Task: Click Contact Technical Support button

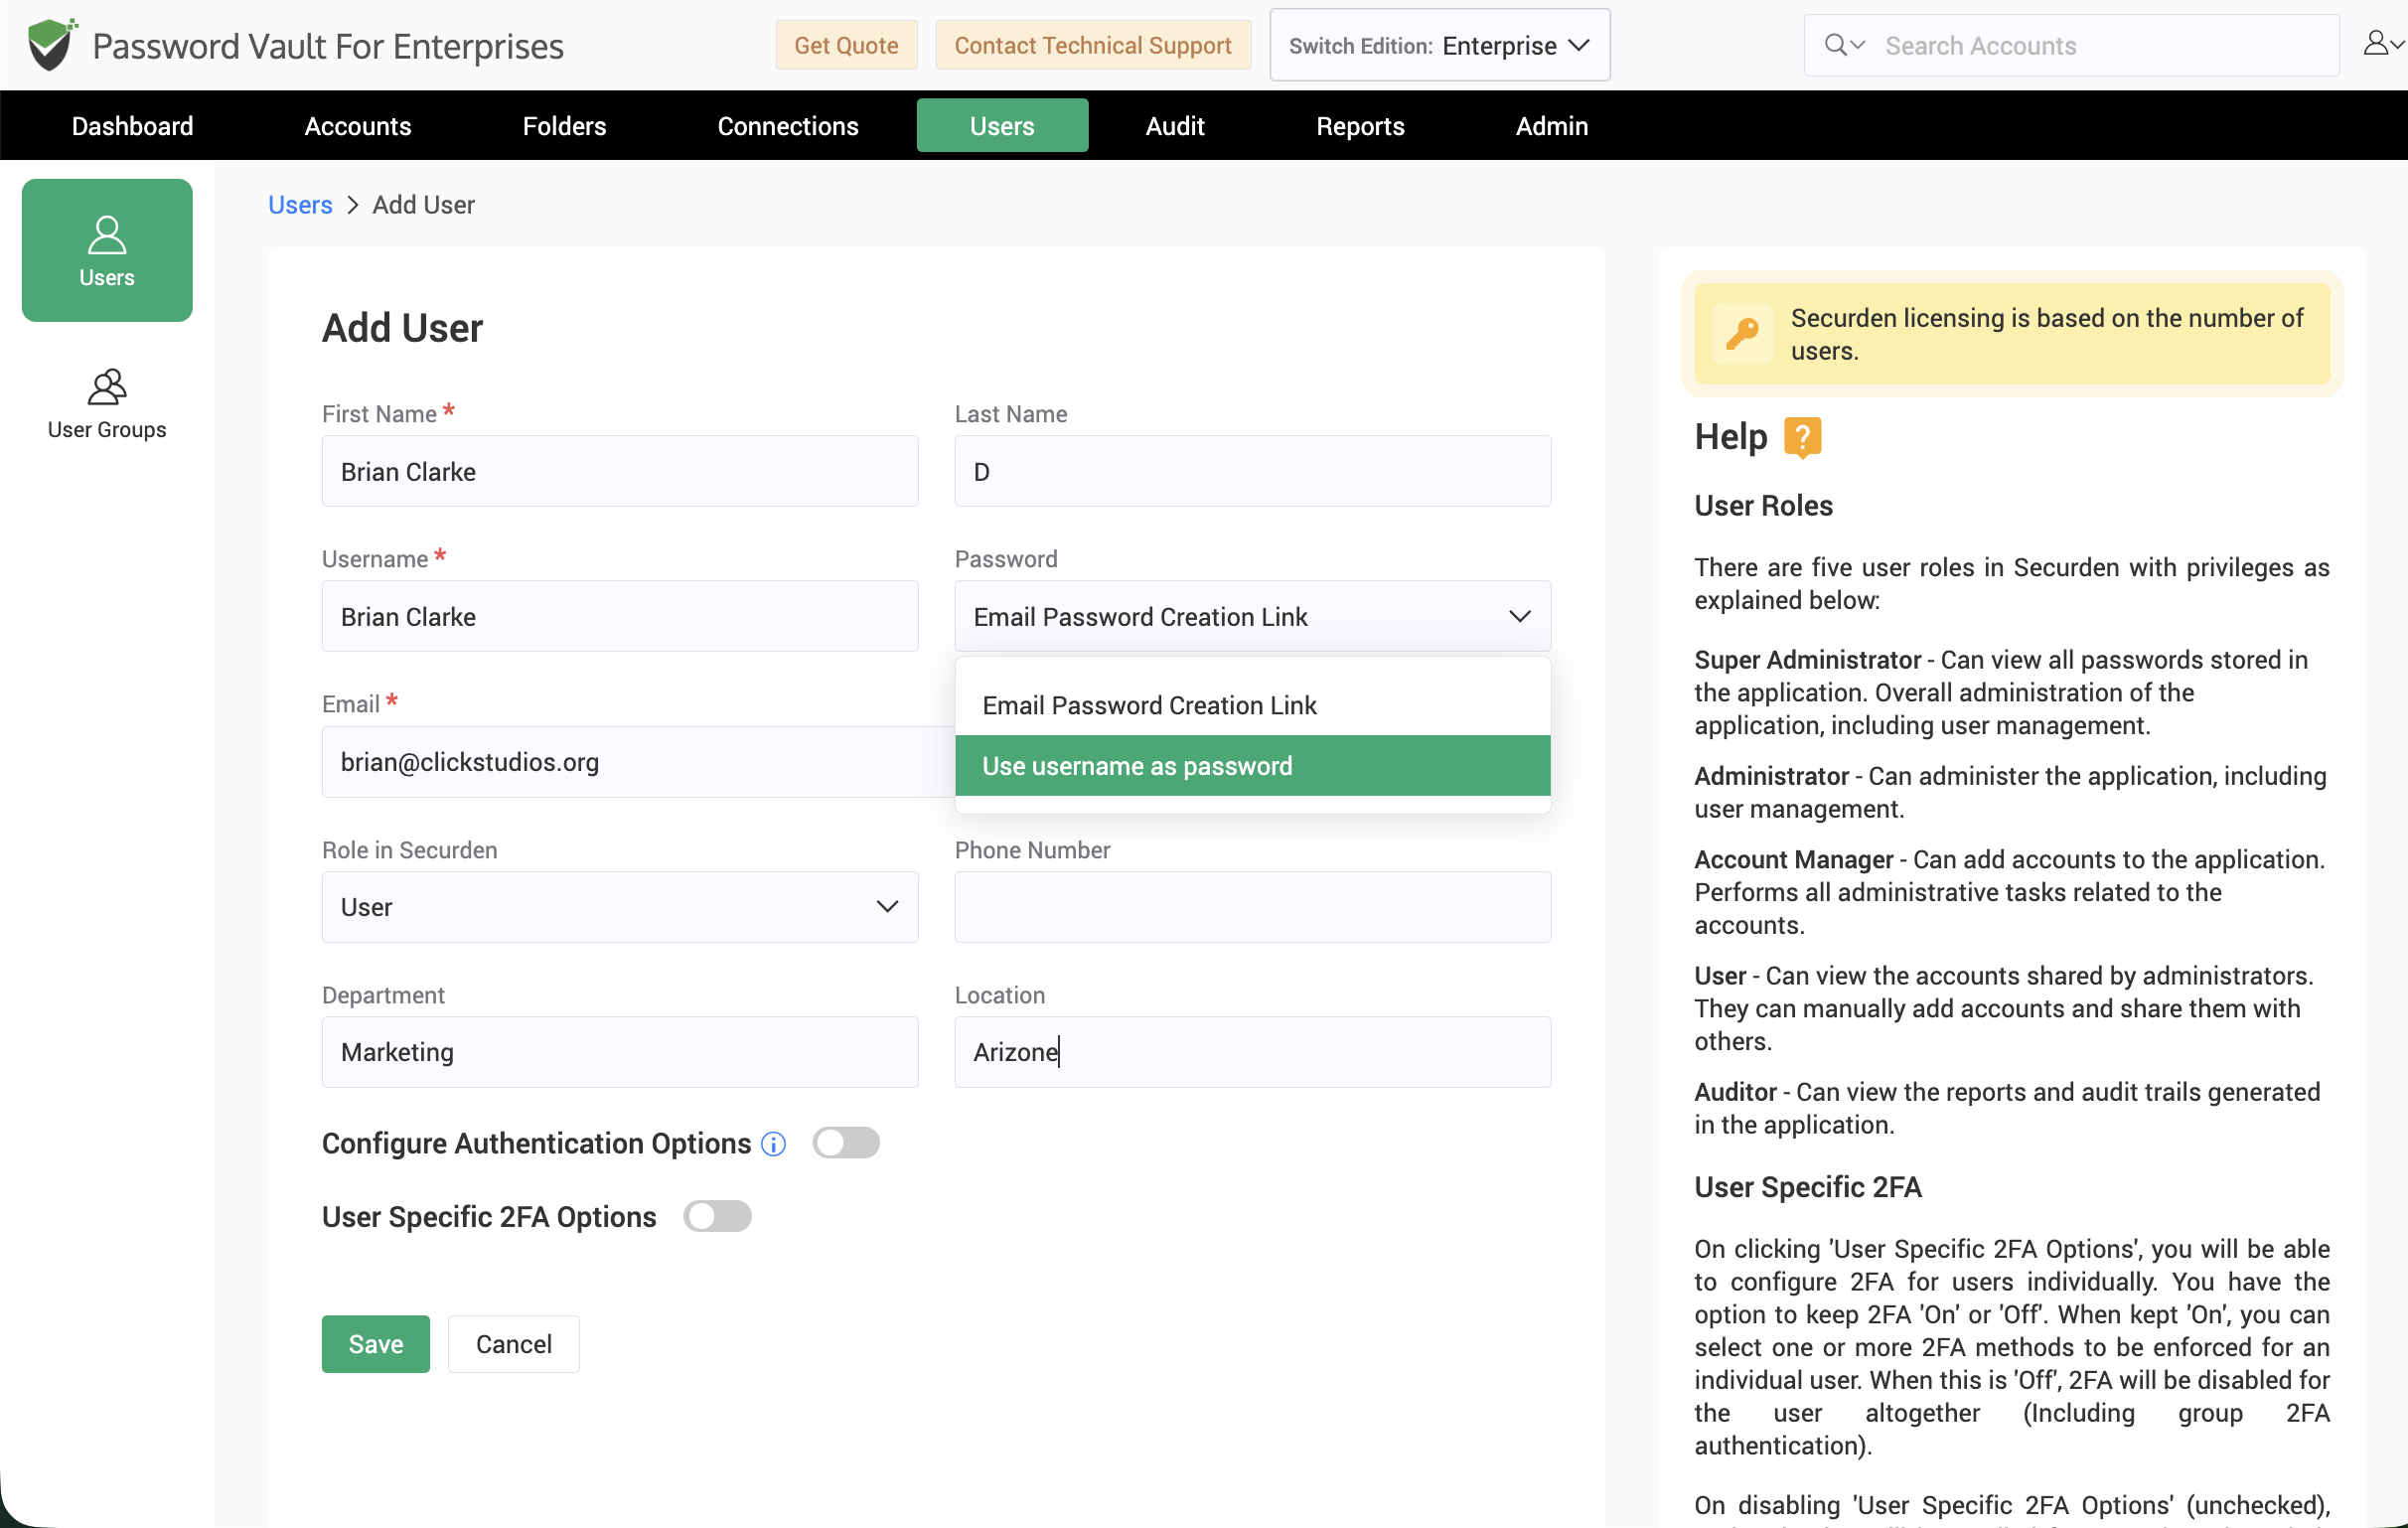Action: 1093,45
